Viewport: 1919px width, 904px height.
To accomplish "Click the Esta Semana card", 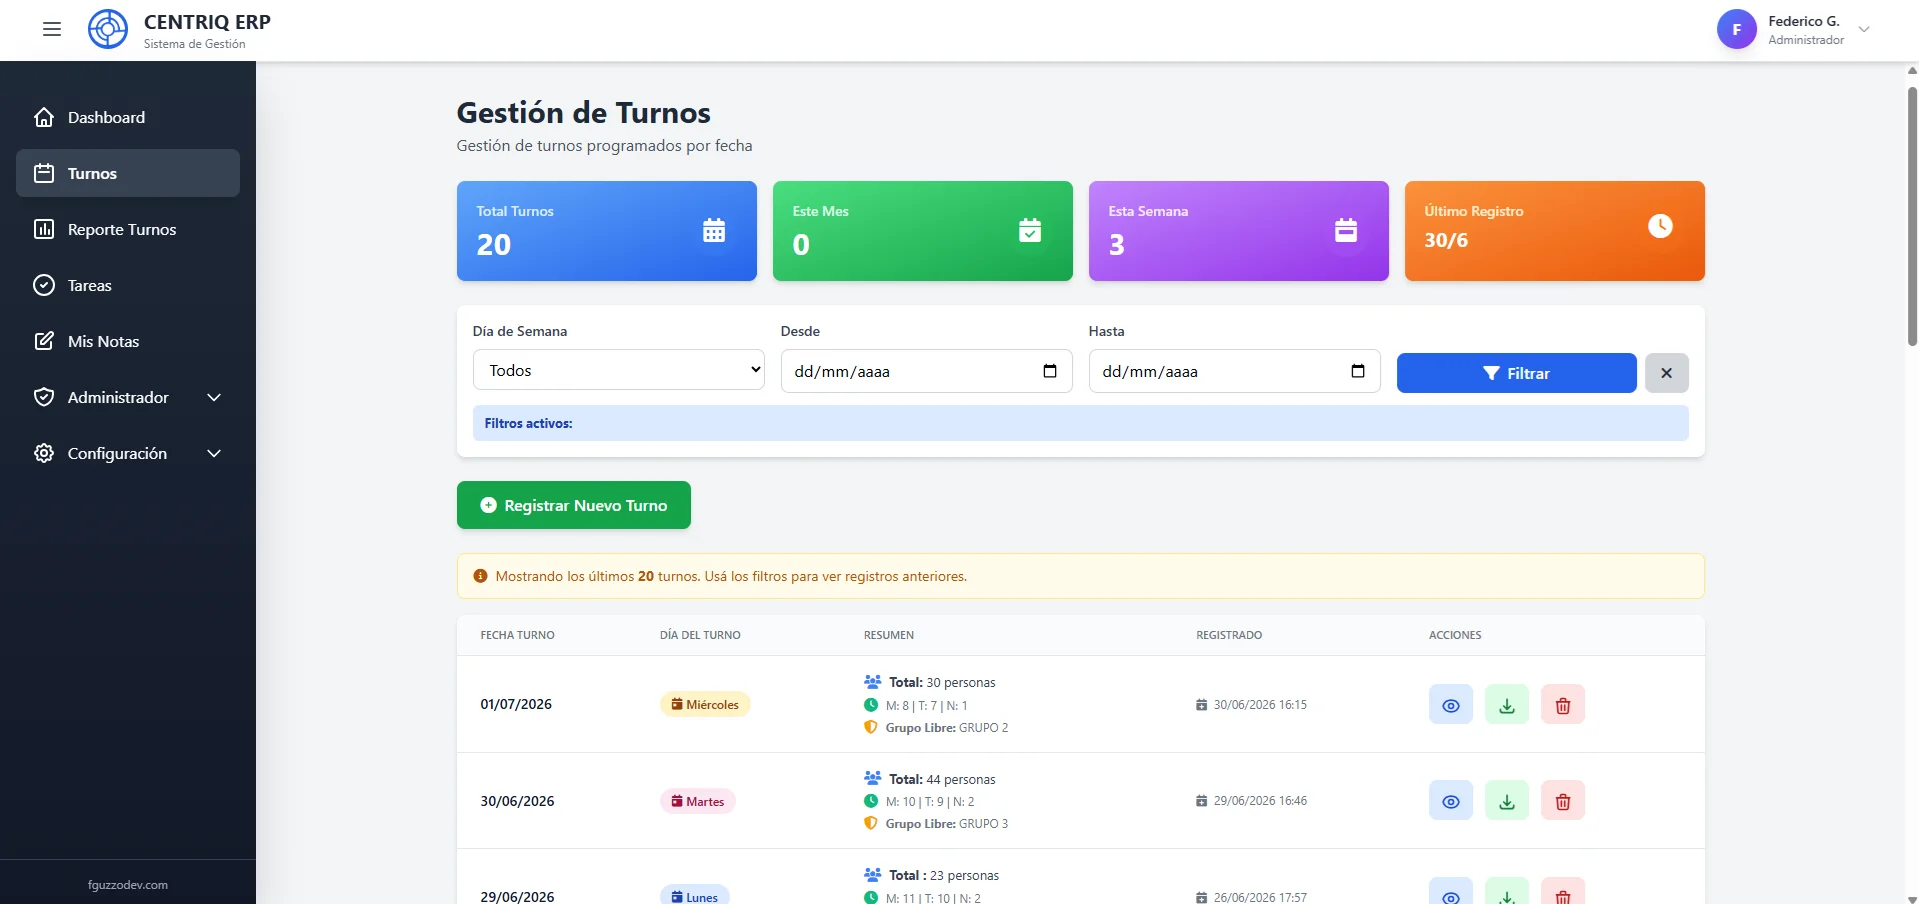I will pos(1239,231).
